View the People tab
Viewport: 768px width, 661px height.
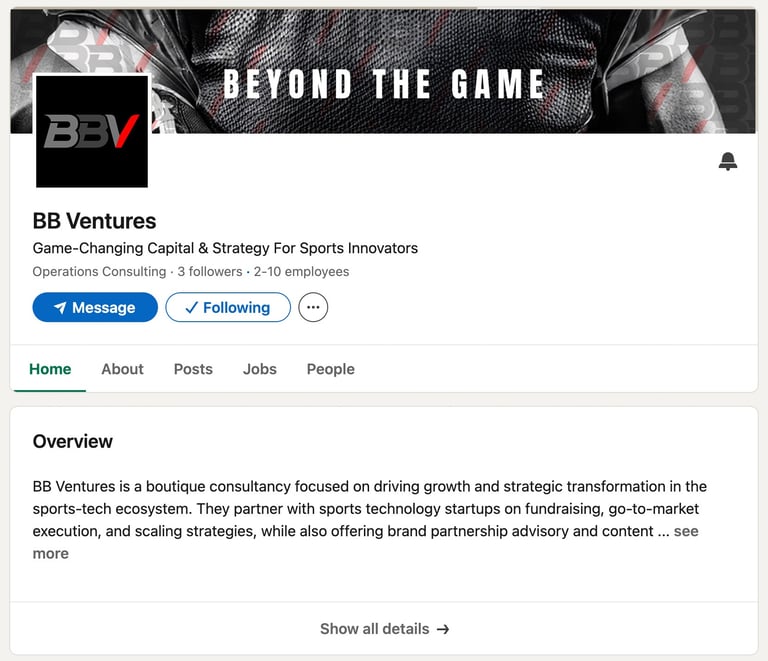coord(330,369)
